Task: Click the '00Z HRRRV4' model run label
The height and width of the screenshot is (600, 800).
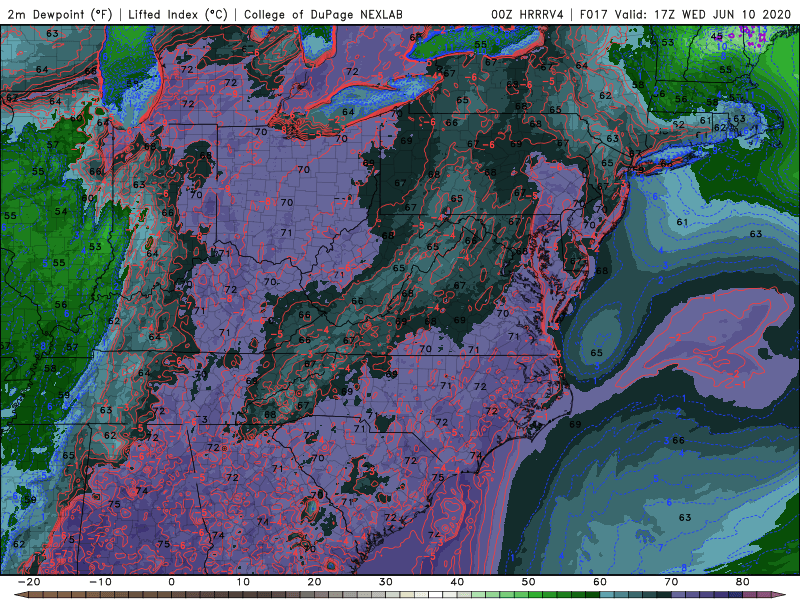Action: tap(527, 14)
